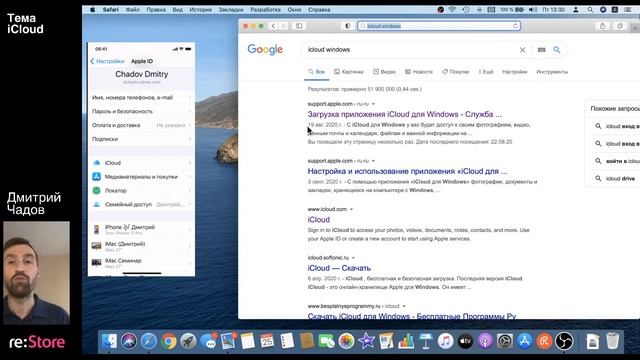
Task: Open the iCloud result link
Action: pos(319,220)
